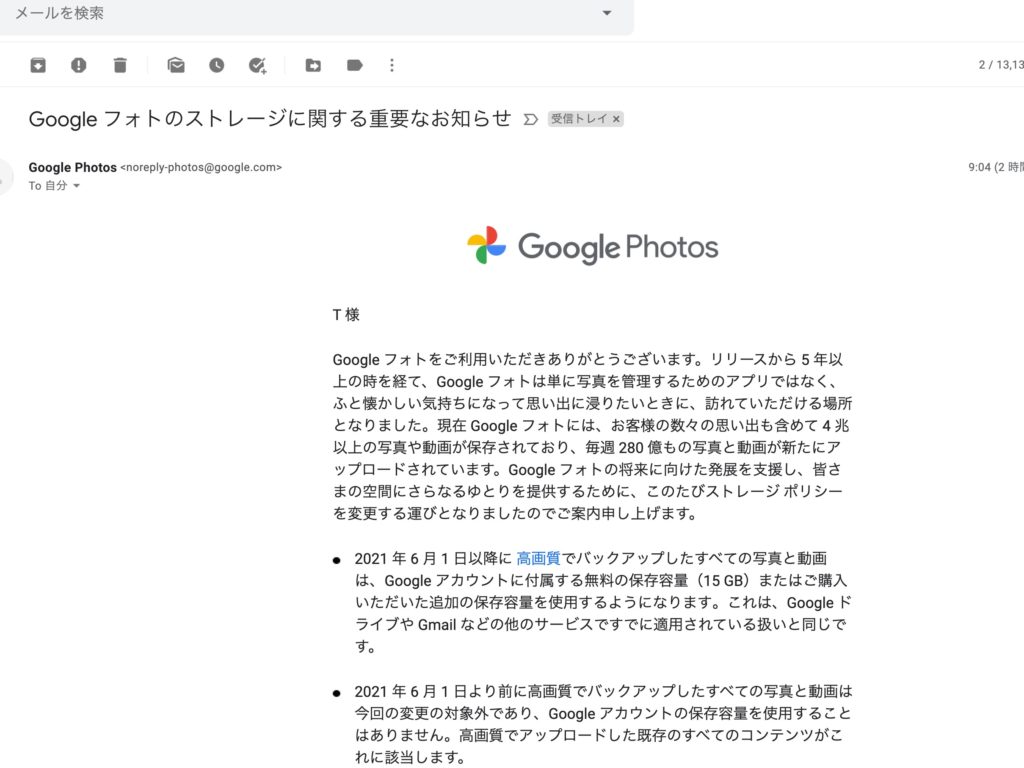Click the sender address noreply-photos@google.com
Viewport: 1024px width, 768px height.
click(201, 167)
